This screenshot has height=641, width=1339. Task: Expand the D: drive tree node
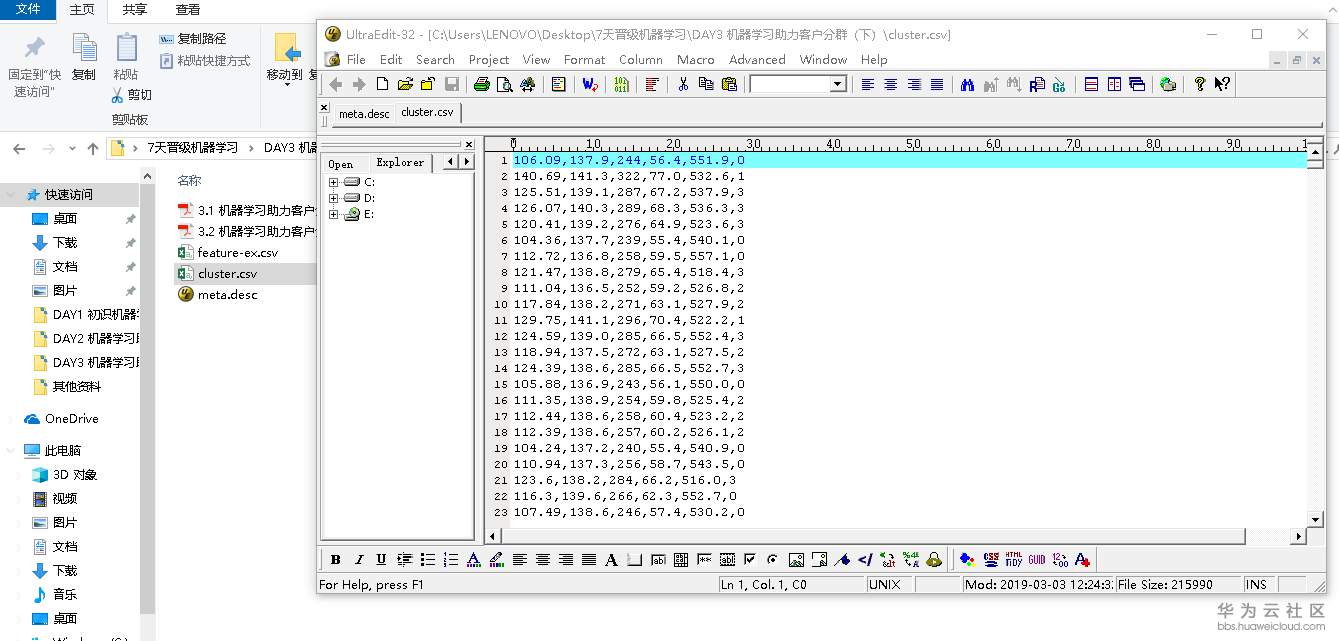(x=334, y=198)
